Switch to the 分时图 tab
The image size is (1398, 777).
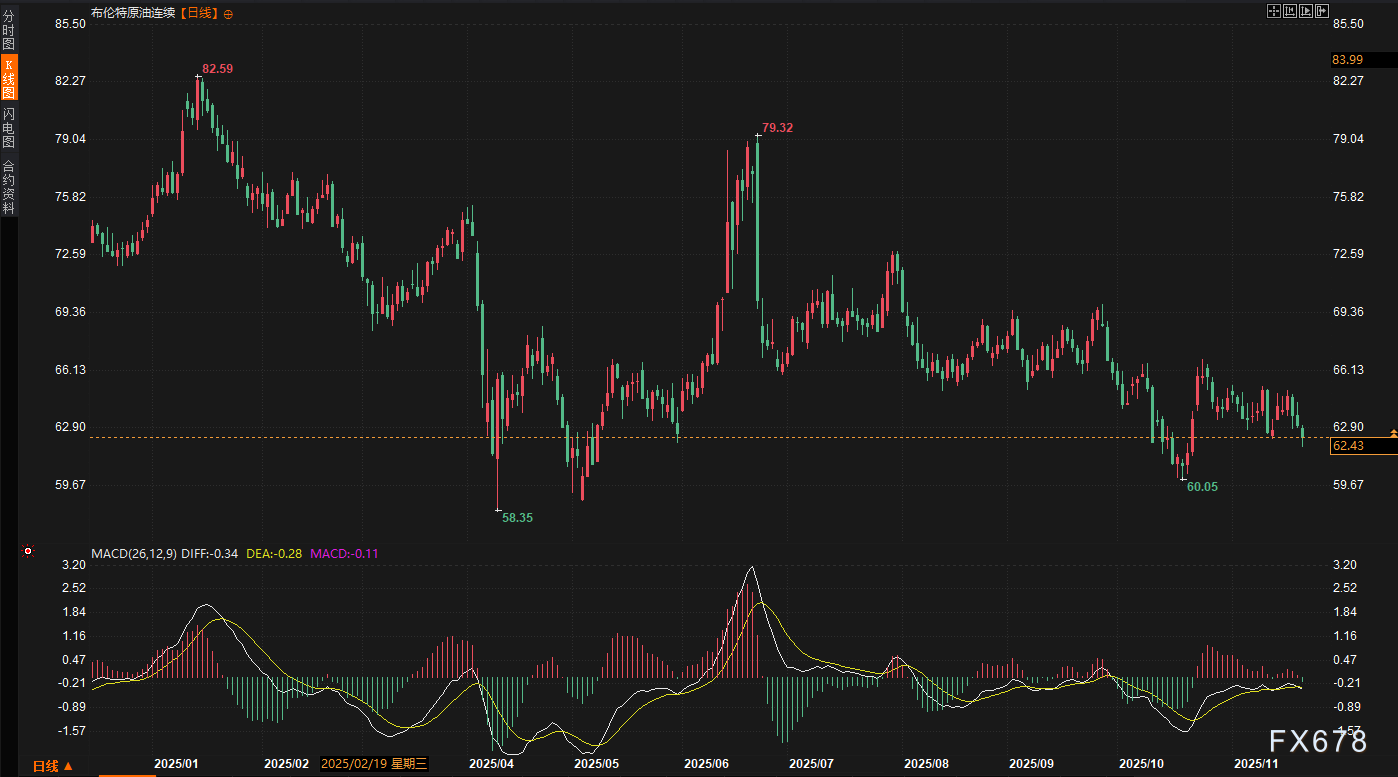[8, 30]
